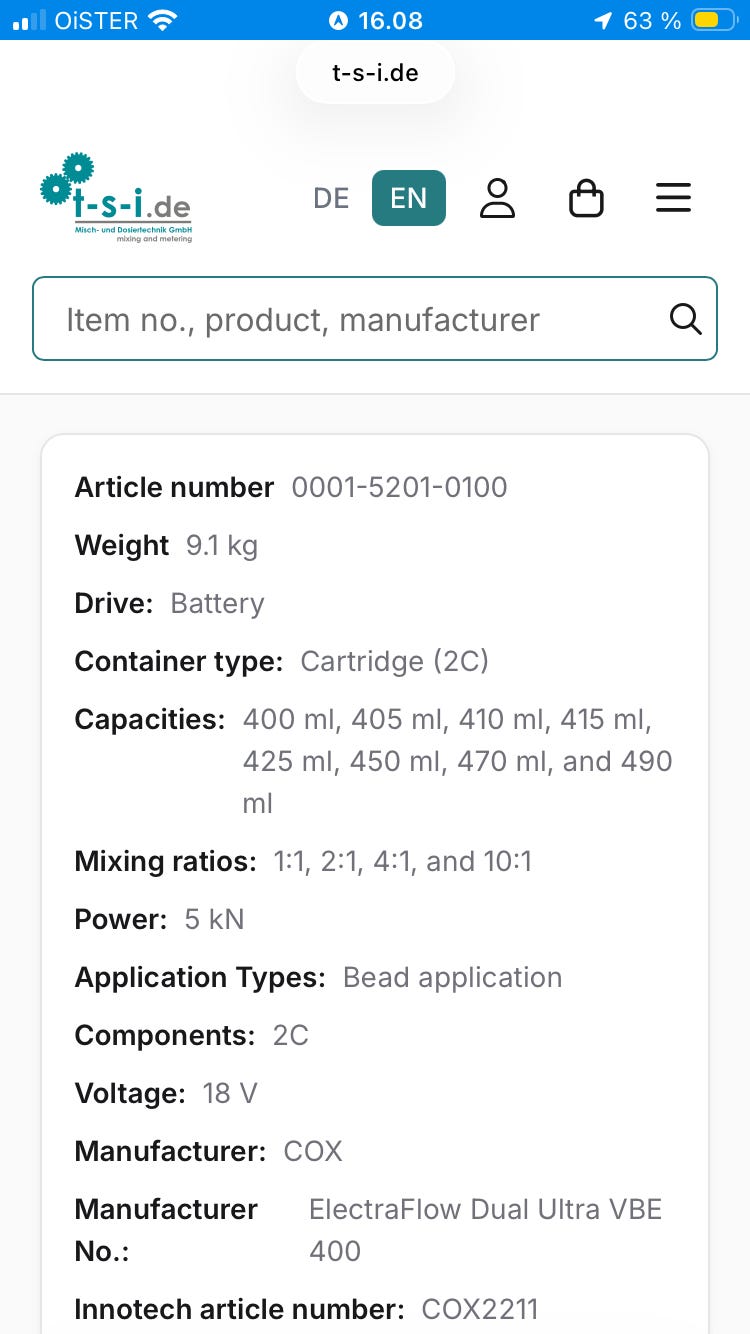Open the user account icon
The height and width of the screenshot is (1334, 750).
click(497, 198)
